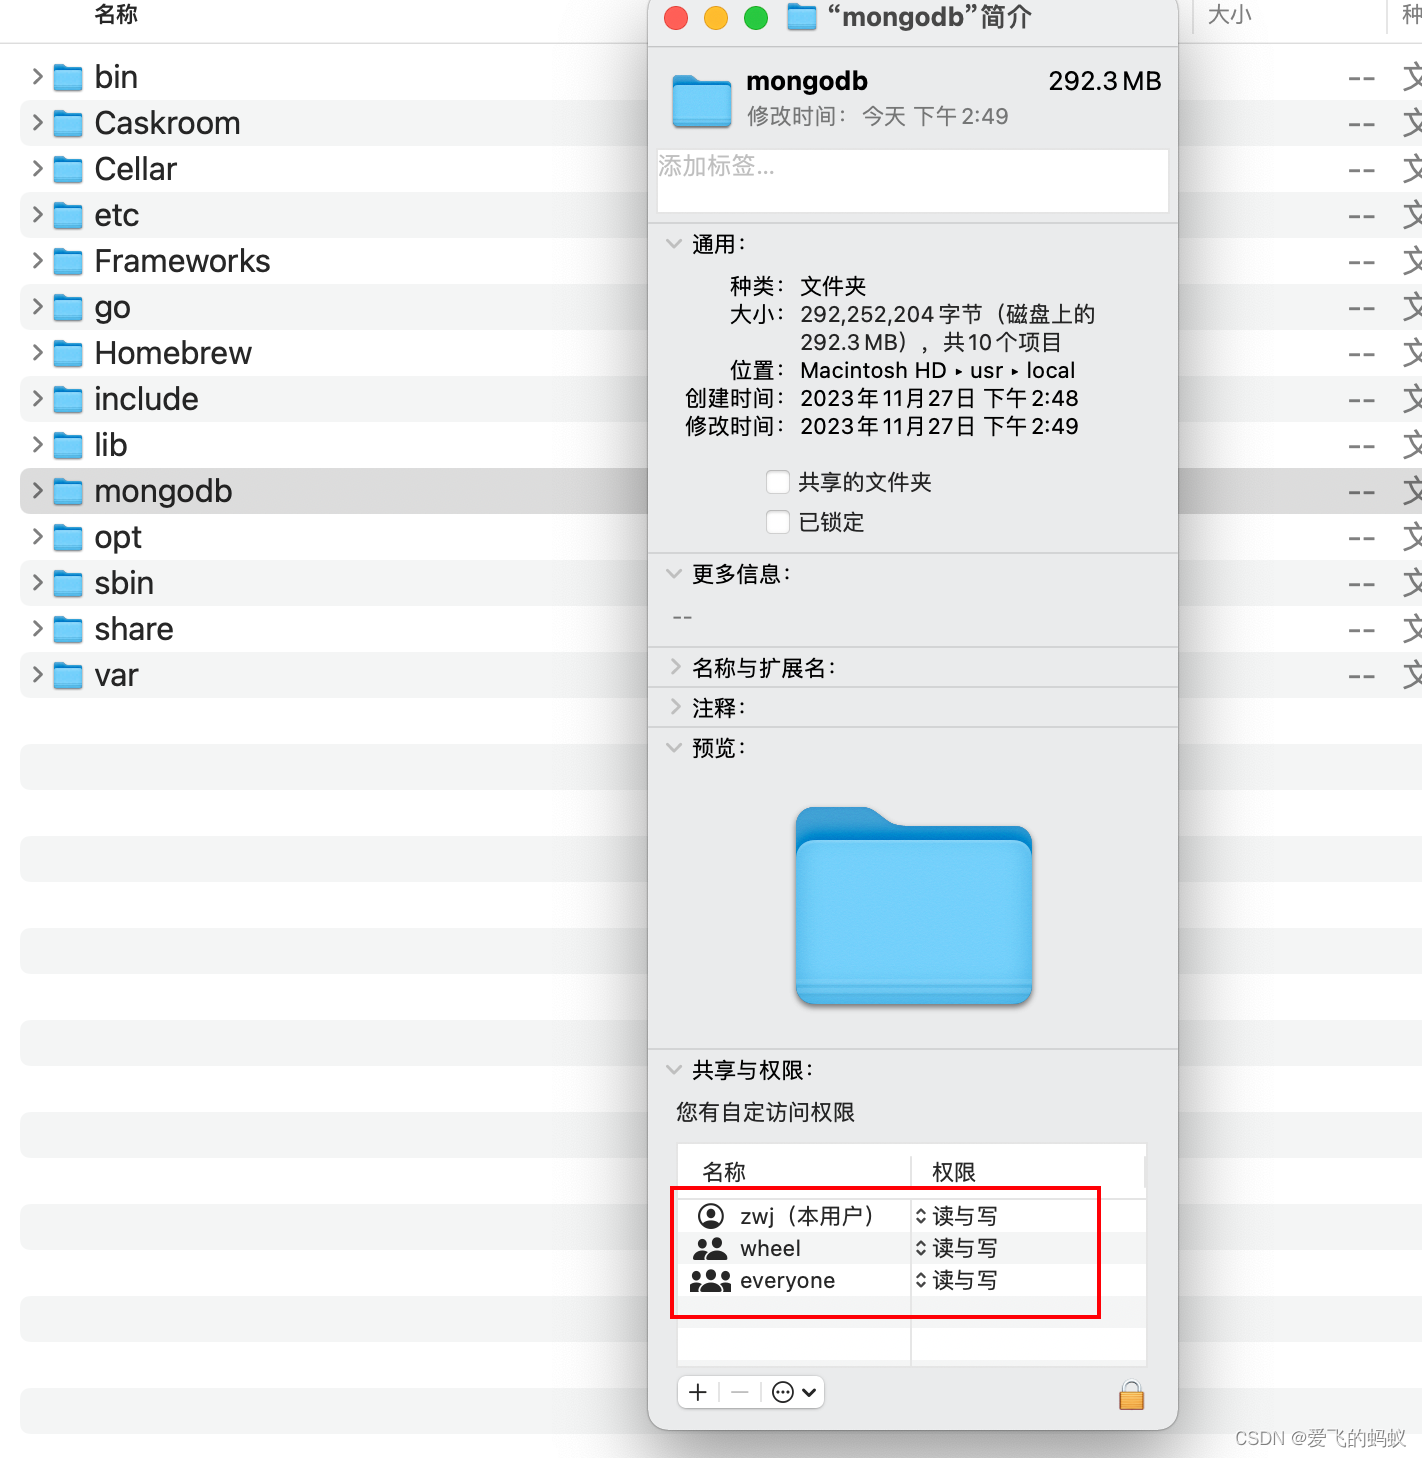Expand the var folder disclosure arrow
Image resolution: width=1422 pixels, height=1458 pixels.
(x=37, y=675)
